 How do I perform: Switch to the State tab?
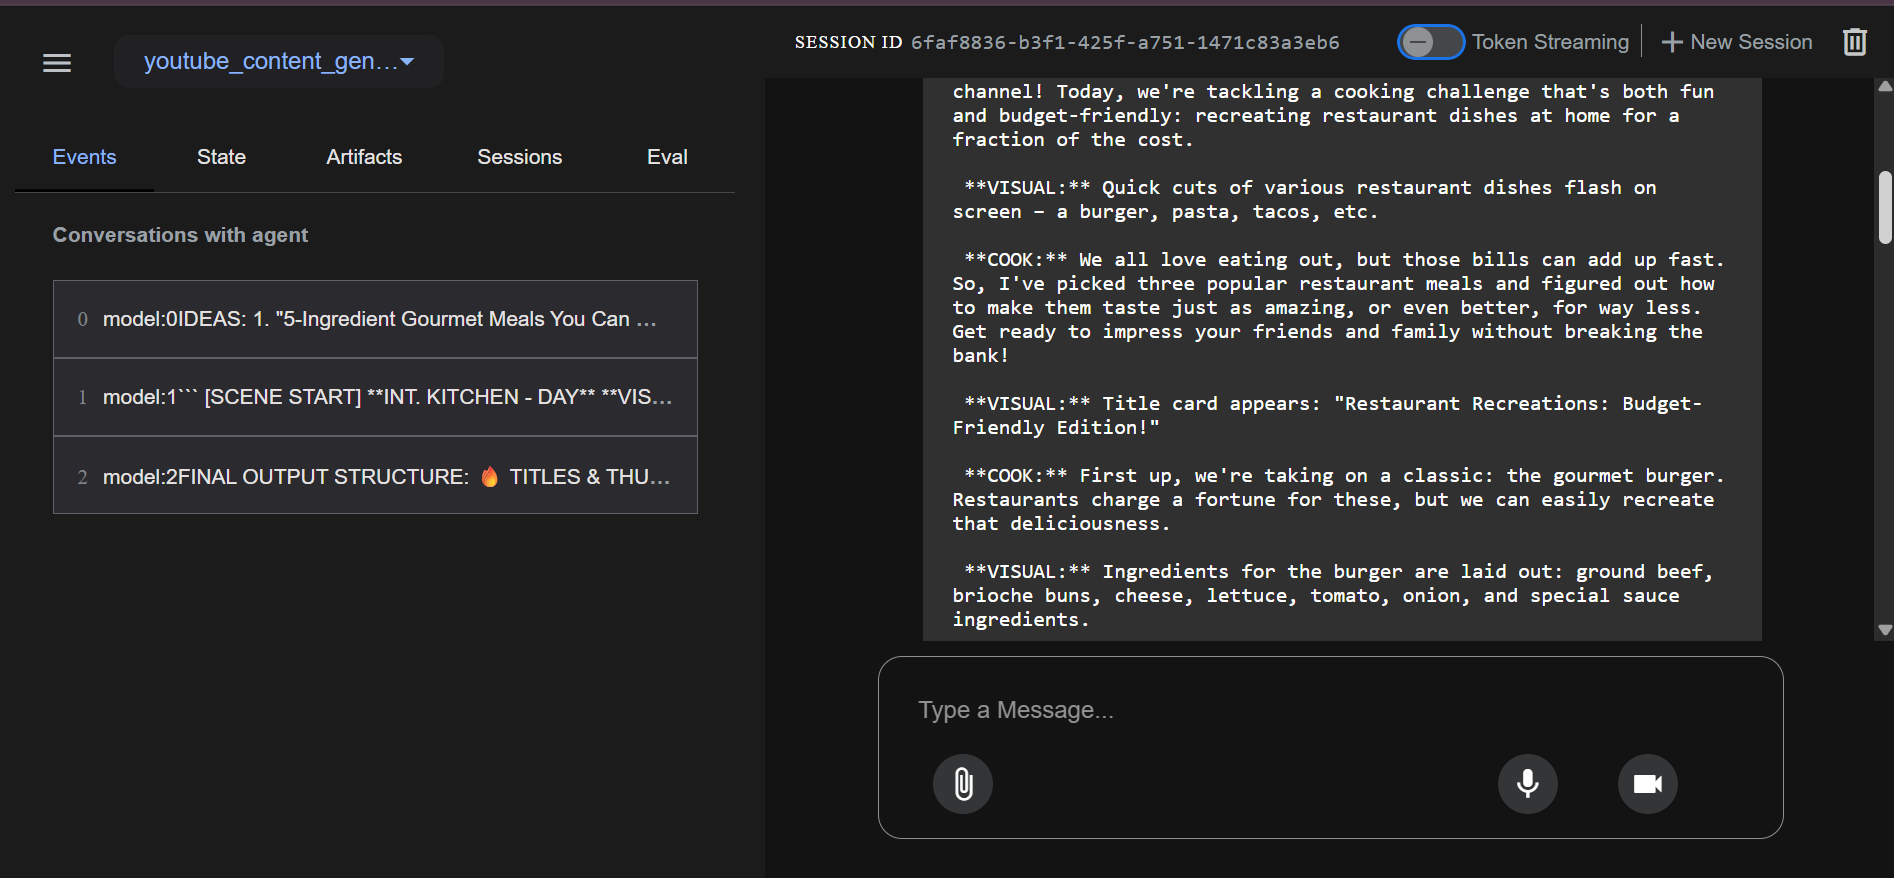[221, 157]
